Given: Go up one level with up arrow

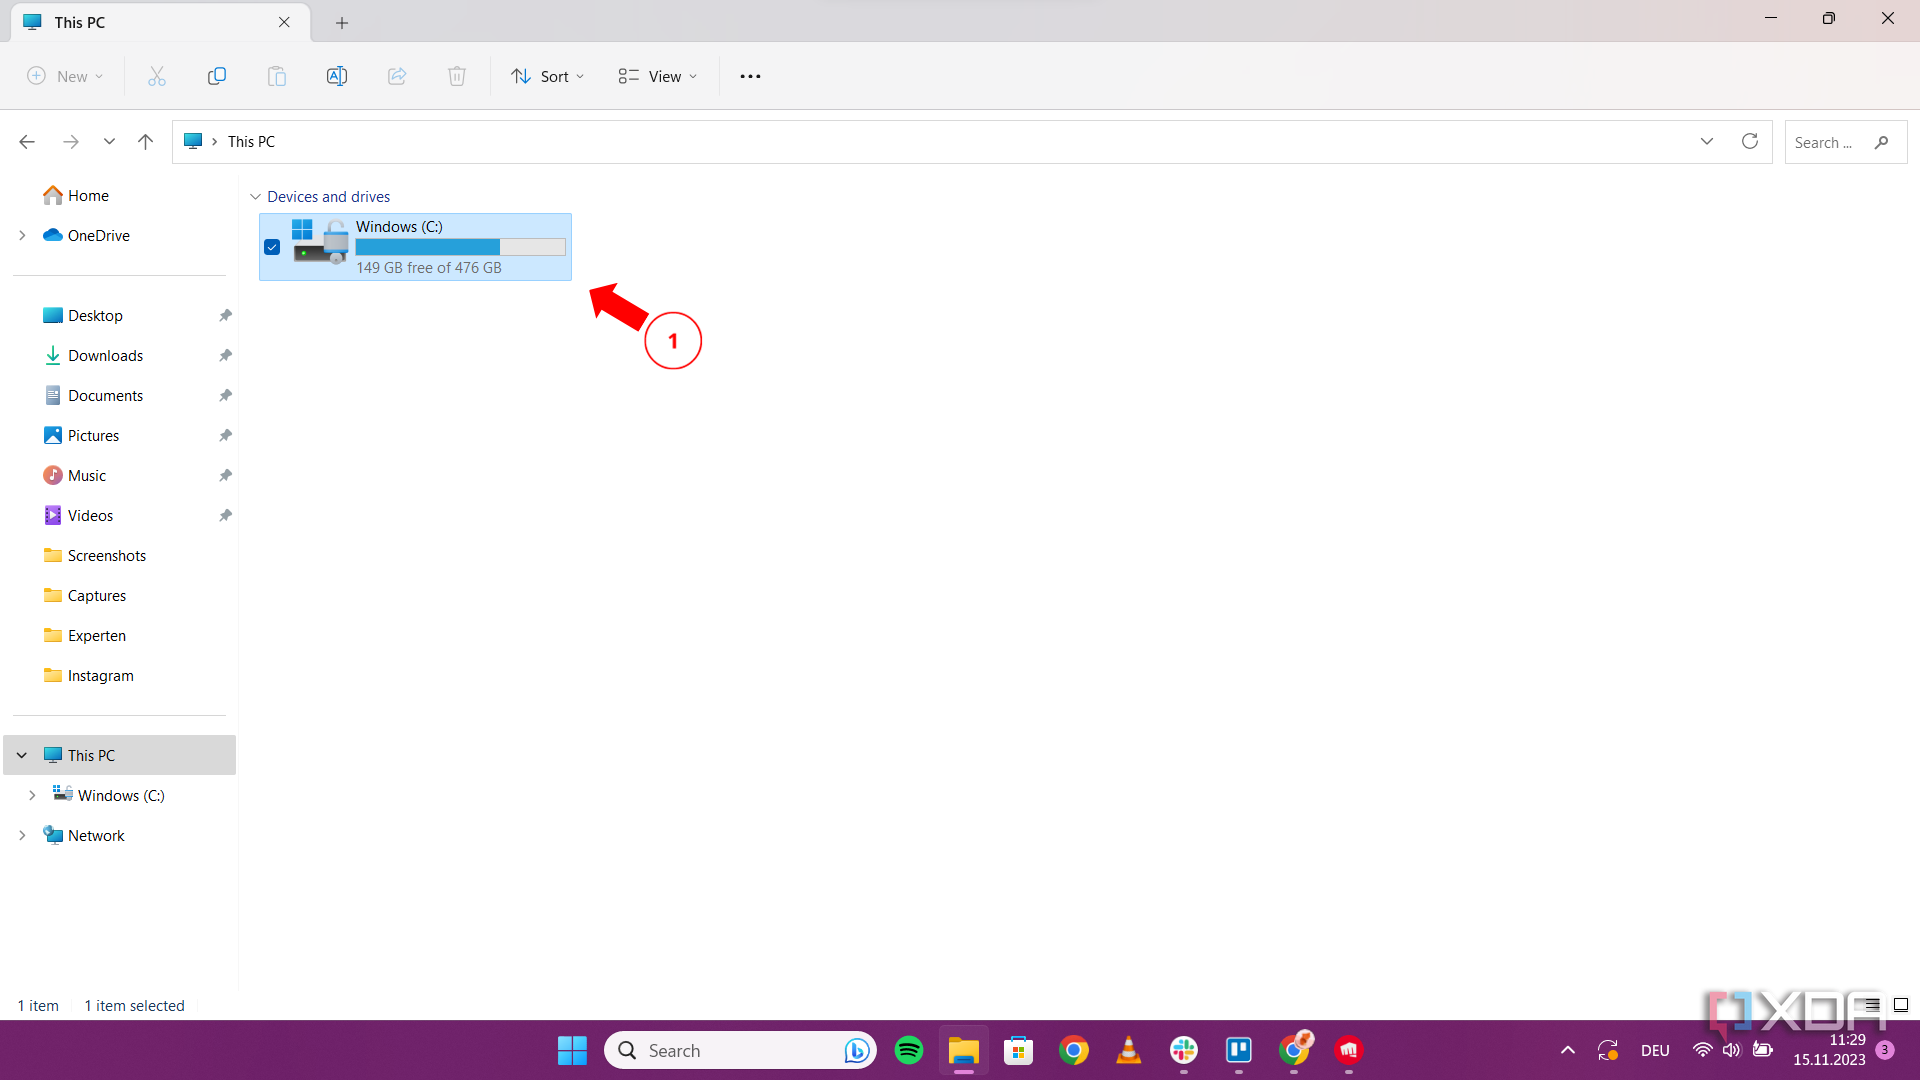Looking at the screenshot, I should point(145,142).
